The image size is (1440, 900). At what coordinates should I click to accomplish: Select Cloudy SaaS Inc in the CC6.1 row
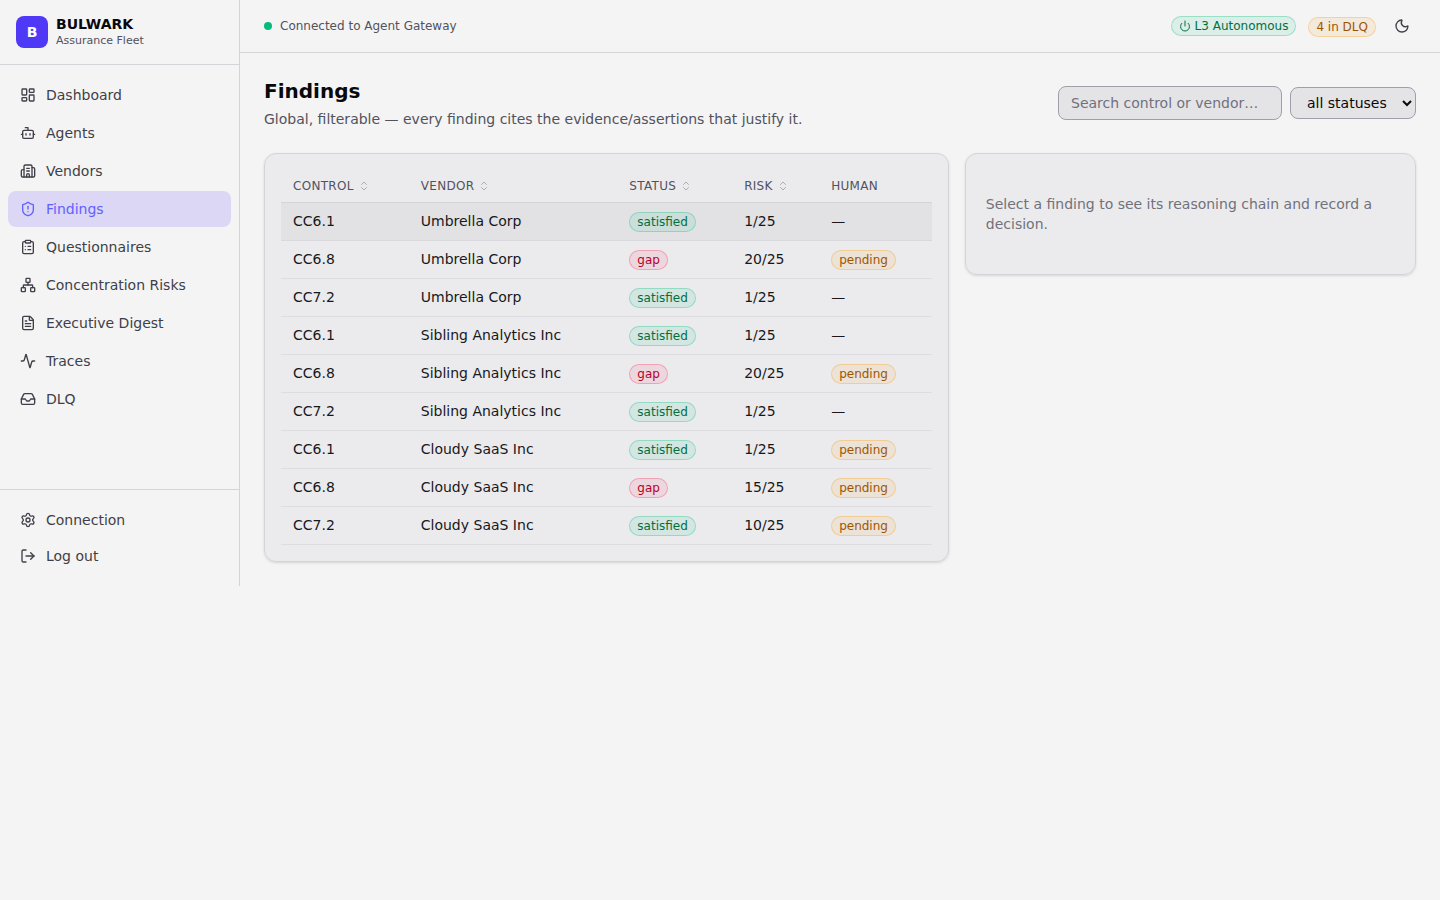(x=477, y=449)
